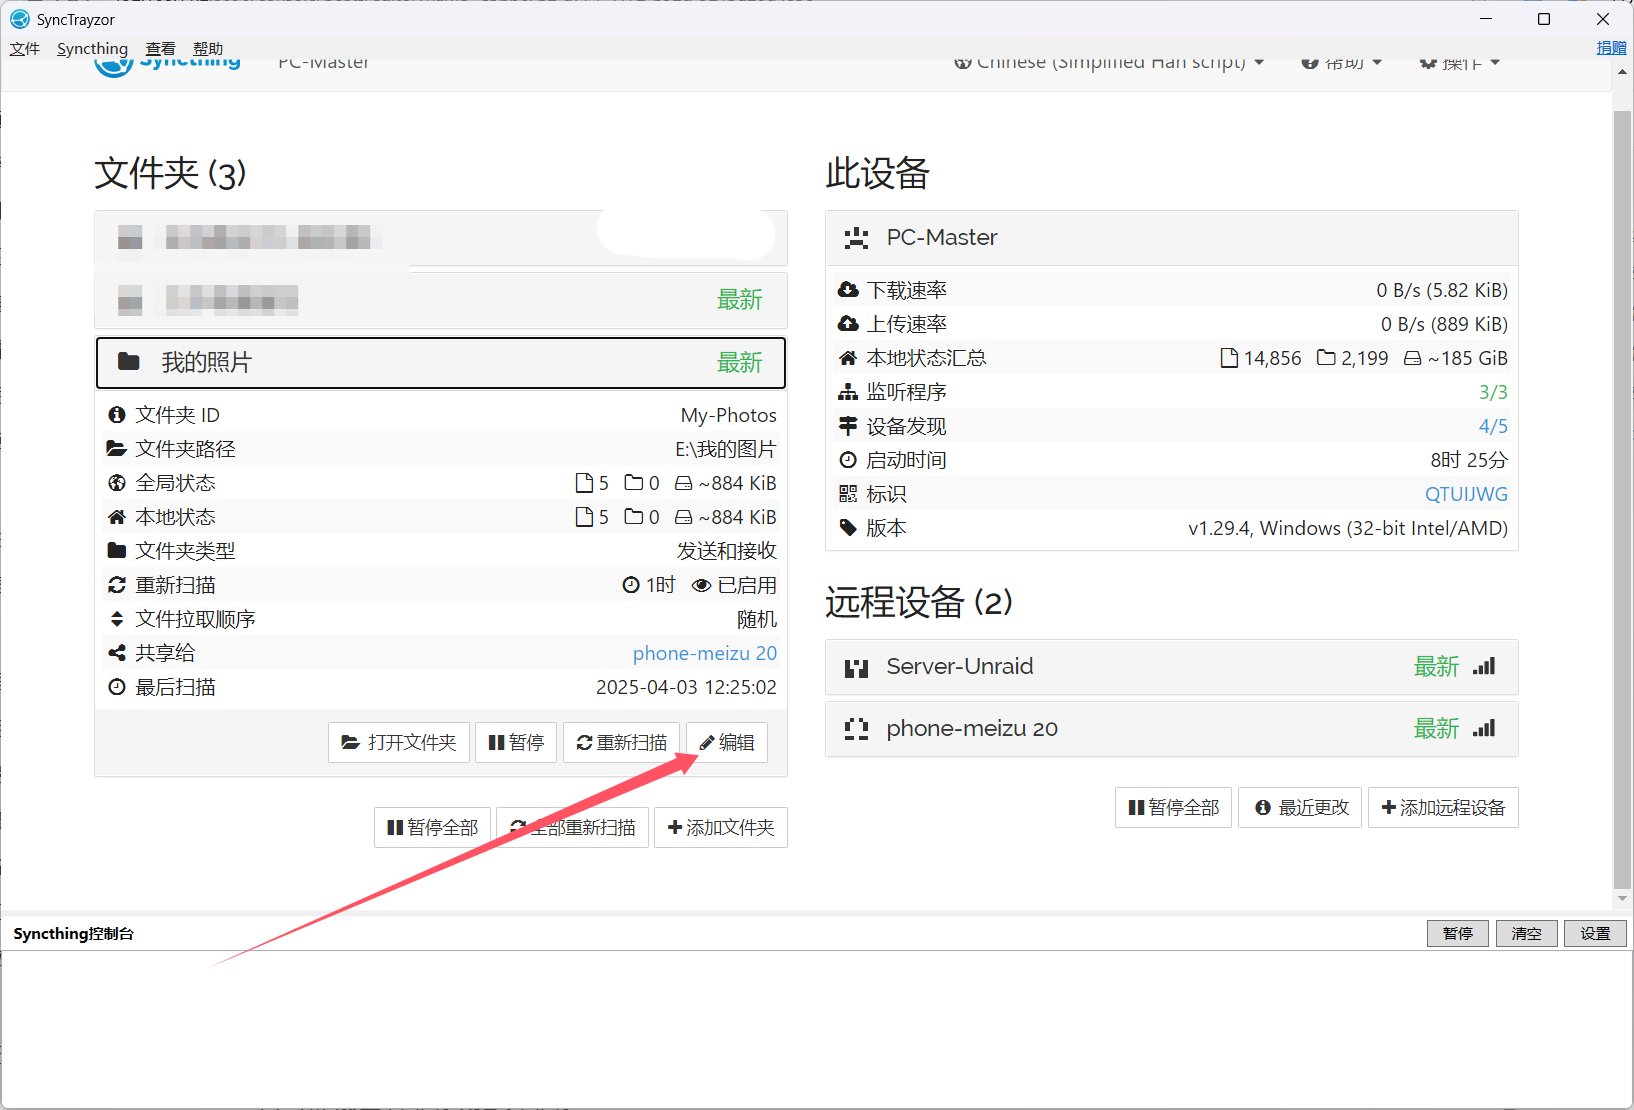Open the QTUIJWG device ID link
1634x1110 pixels.
1466,494
